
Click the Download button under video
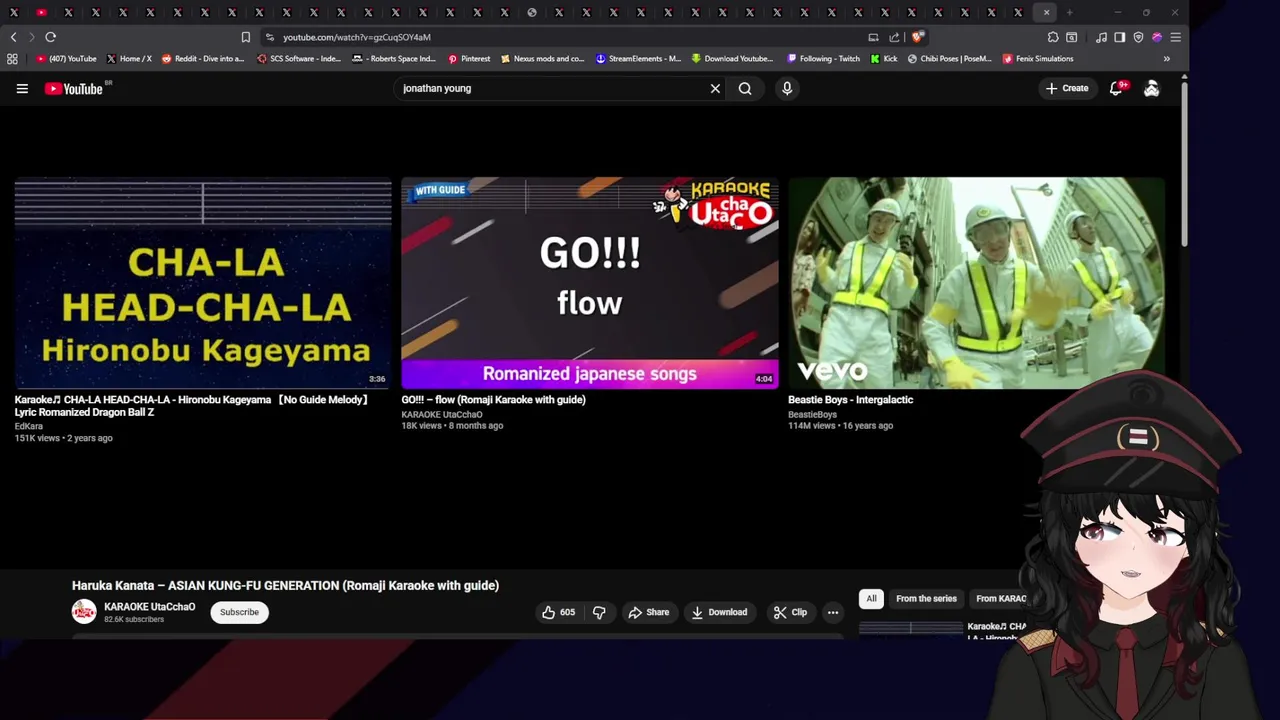[x=719, y=612]
